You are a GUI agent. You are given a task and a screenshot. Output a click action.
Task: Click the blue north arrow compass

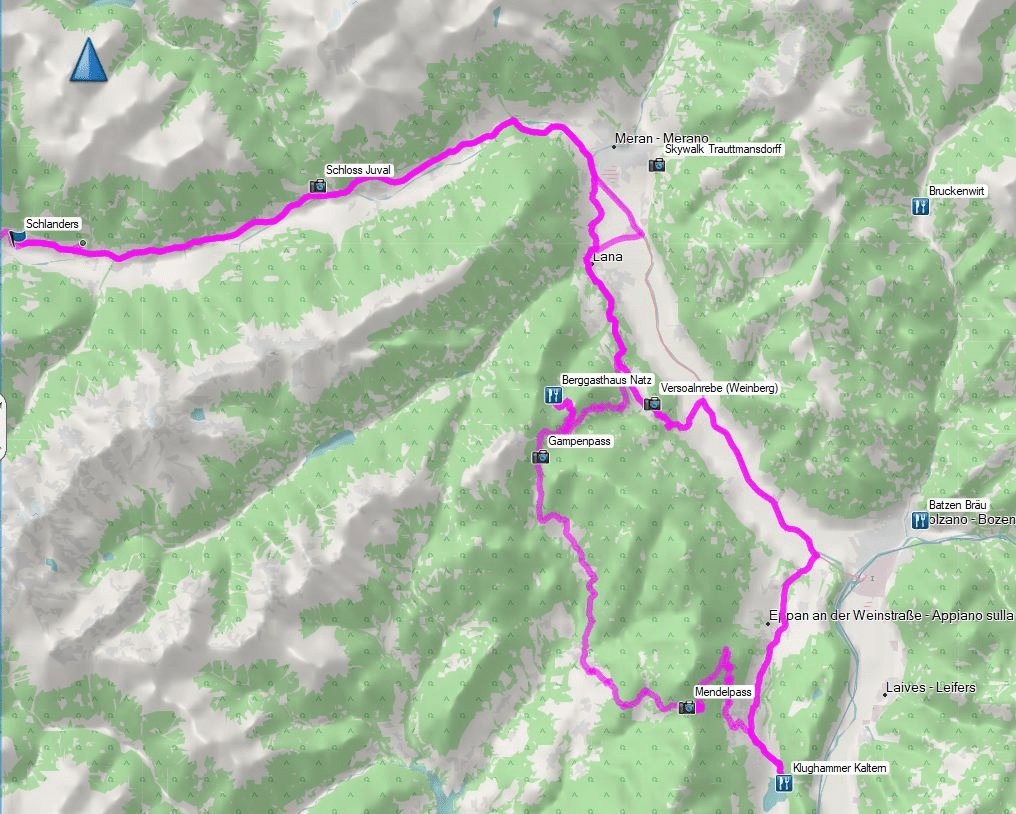[88, 60]
